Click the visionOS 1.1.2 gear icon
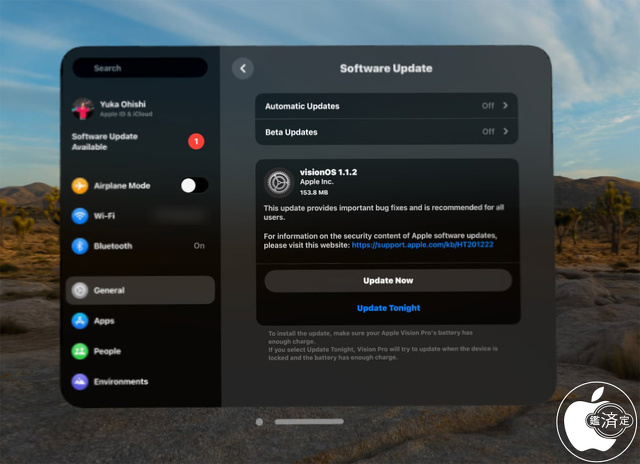The height and width of the screenshot is (464, 640). [279, 182]
